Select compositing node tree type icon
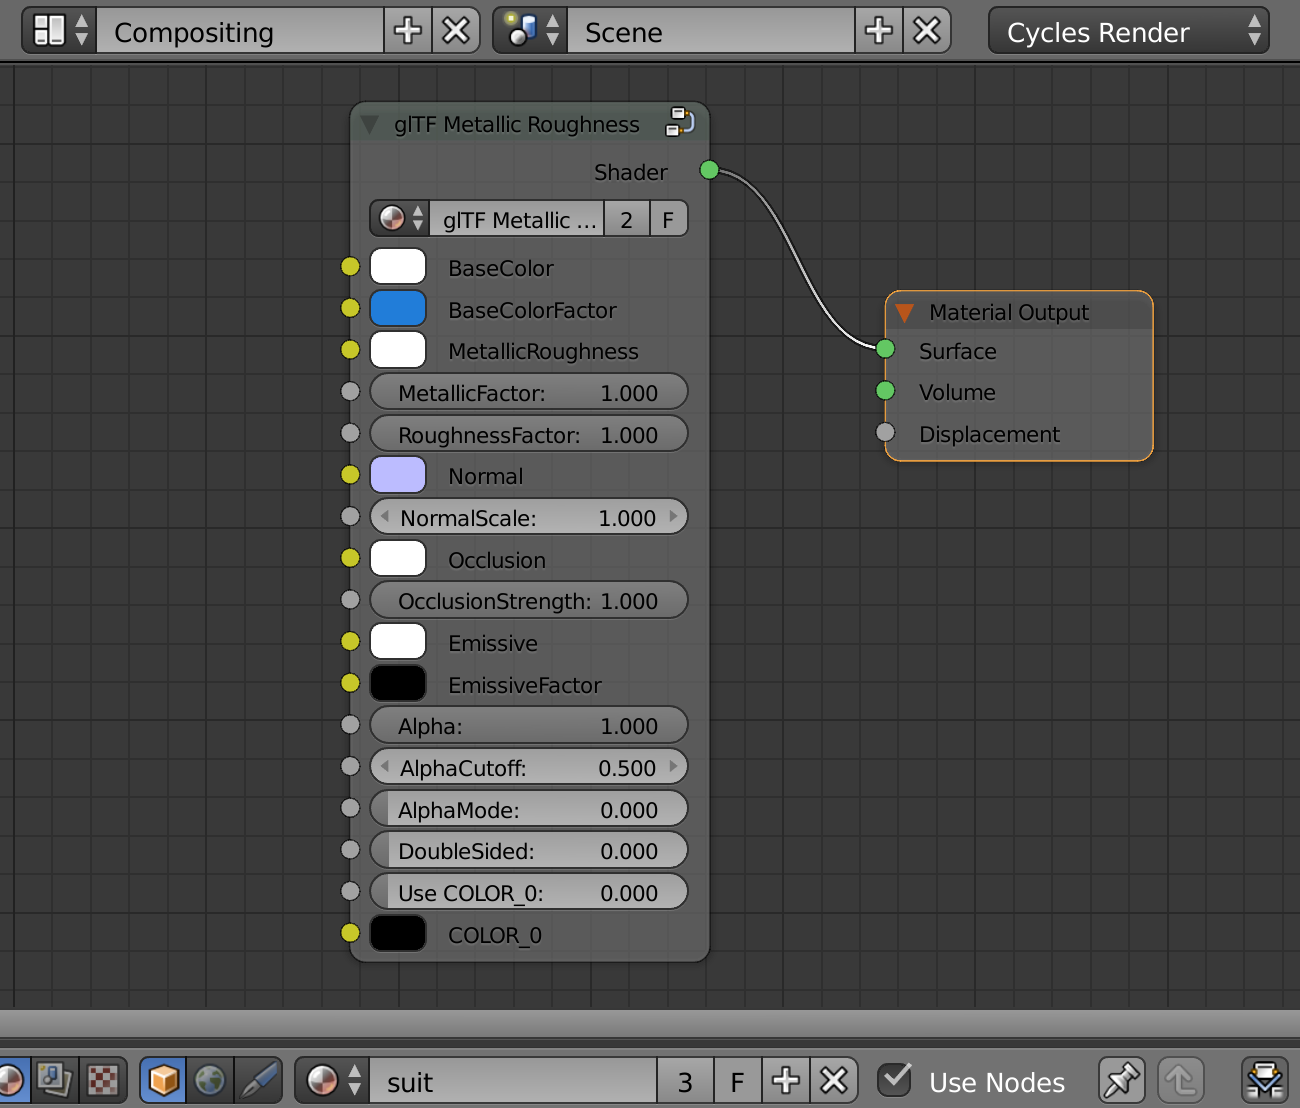Image resolution: width=1300 pixels, height=1108 pixels. tap(54, 1080)
